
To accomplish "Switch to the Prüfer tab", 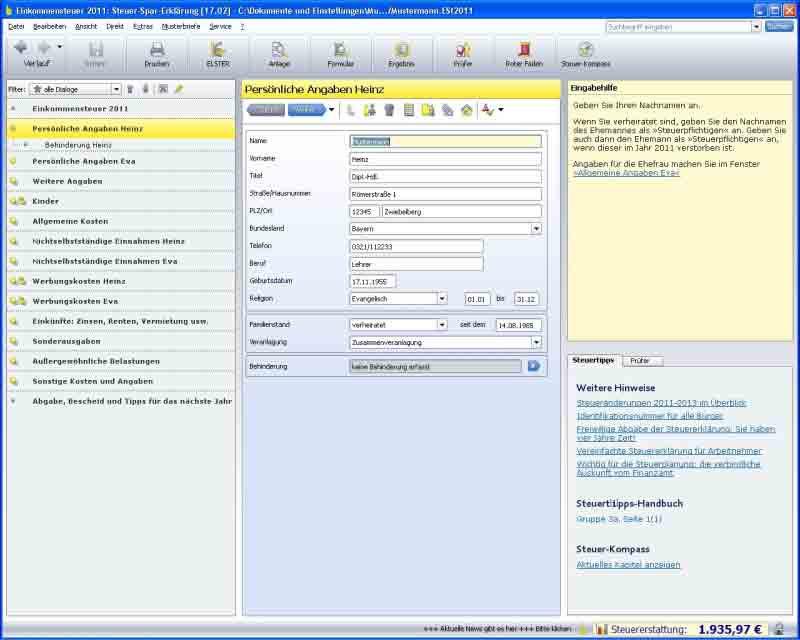I will click(642, 361).
